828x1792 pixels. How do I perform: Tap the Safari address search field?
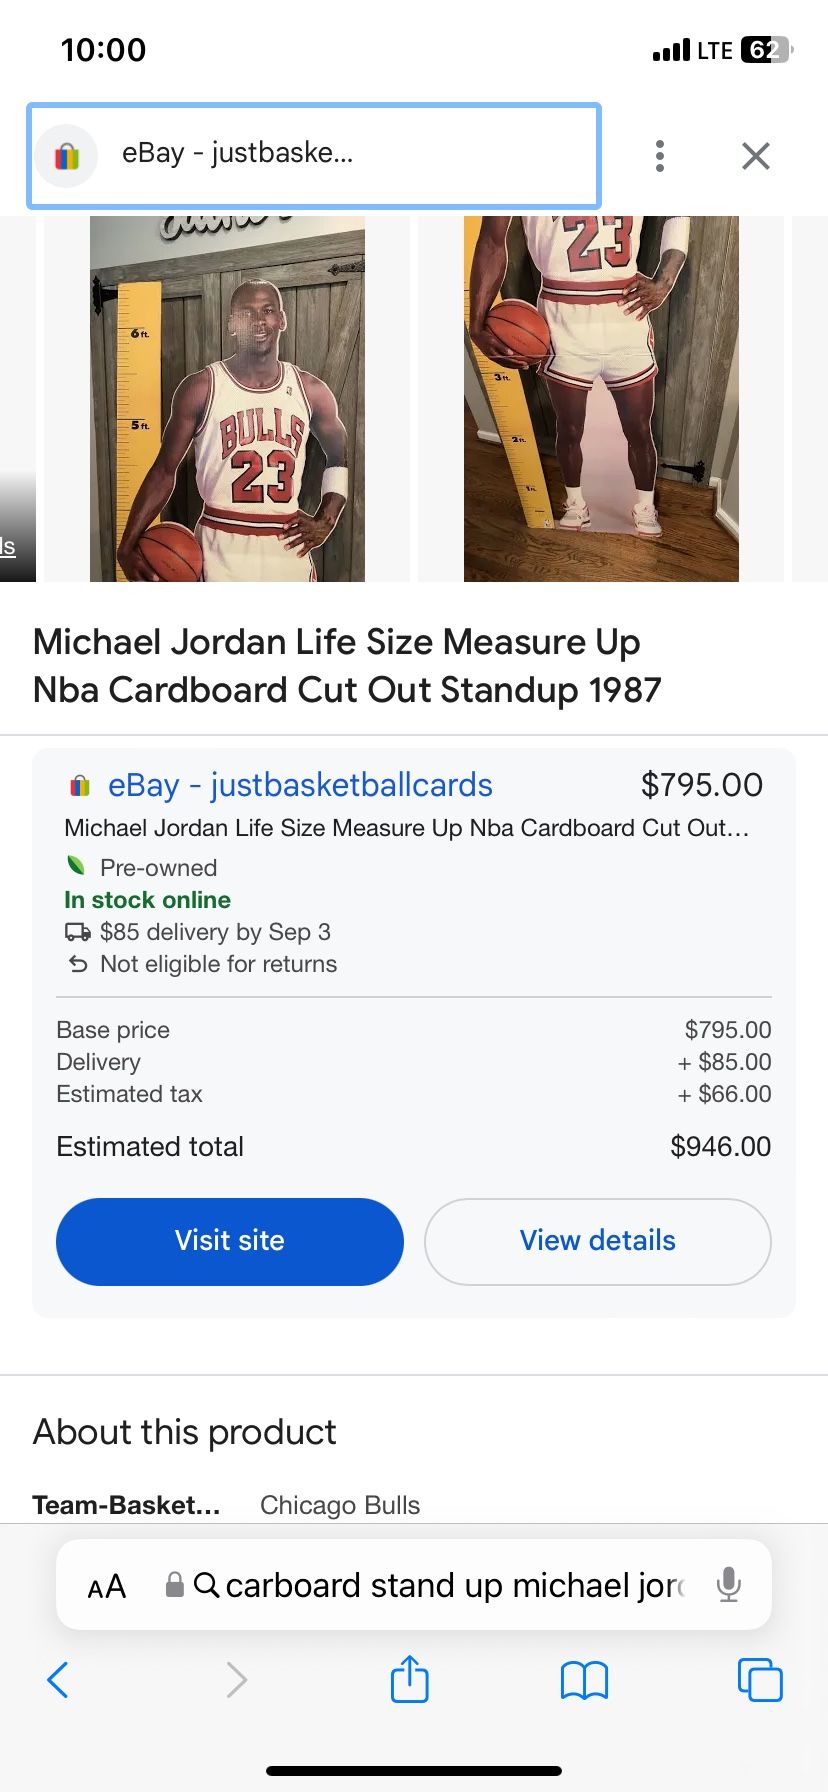(x=450, y=1585)
